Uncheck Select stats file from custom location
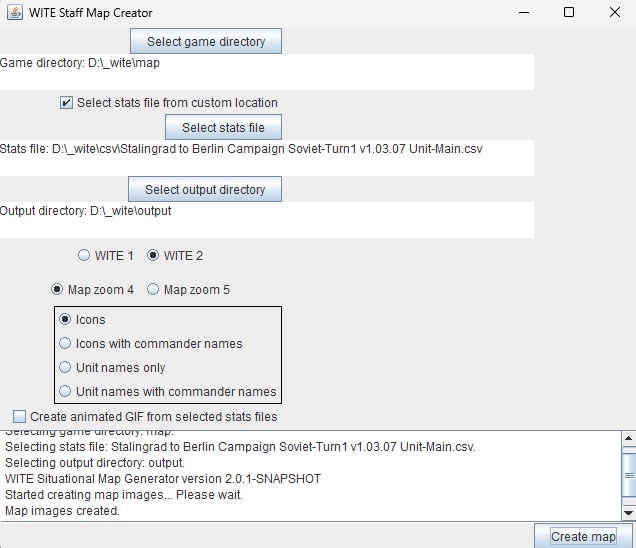The height and width of the screenshot is (548, 636). tap(67, 103)
